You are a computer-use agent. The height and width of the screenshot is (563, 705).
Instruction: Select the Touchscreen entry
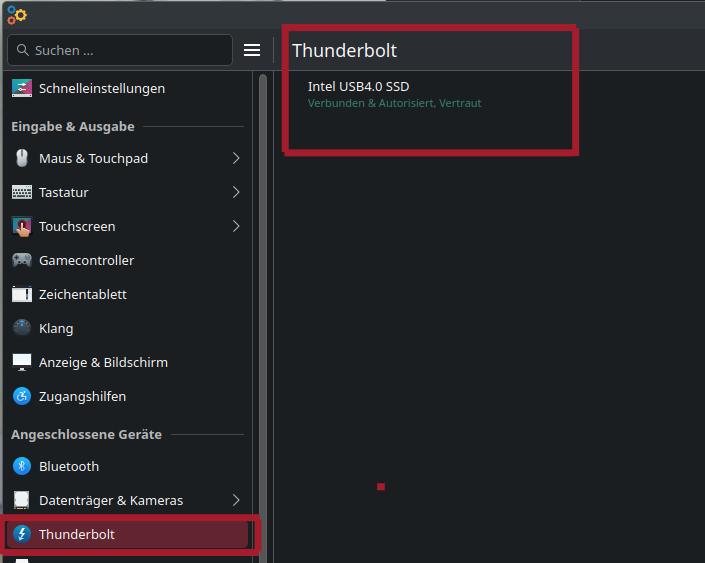128,227
